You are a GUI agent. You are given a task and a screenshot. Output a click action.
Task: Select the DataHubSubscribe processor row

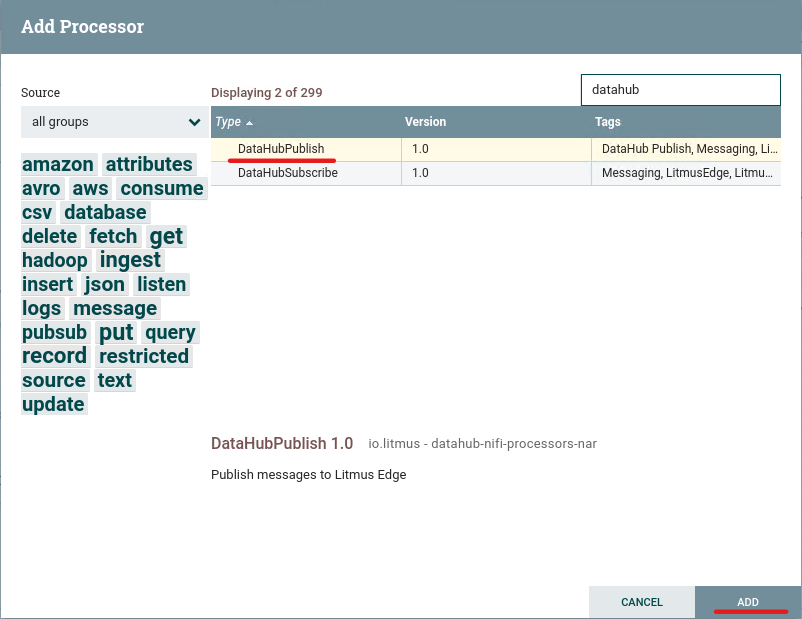pyautogui.click(x=496, y=173)
